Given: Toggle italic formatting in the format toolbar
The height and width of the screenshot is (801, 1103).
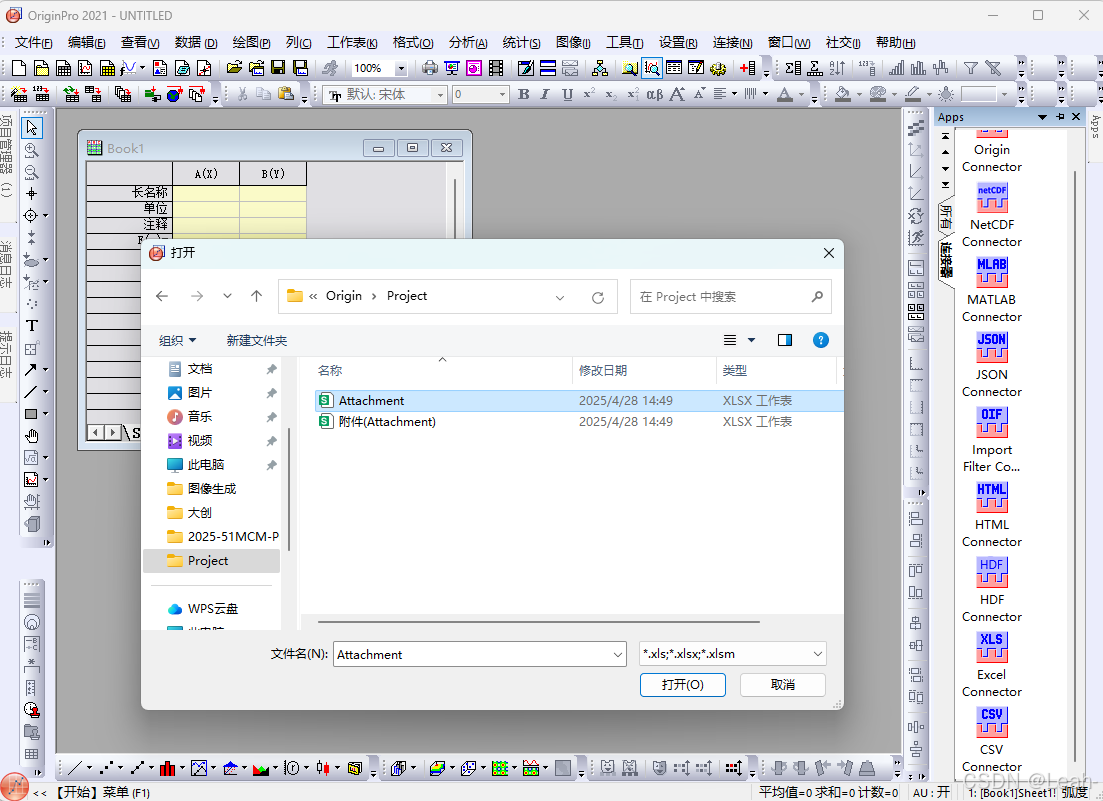Looking at the screenshot, I should 545,93.
